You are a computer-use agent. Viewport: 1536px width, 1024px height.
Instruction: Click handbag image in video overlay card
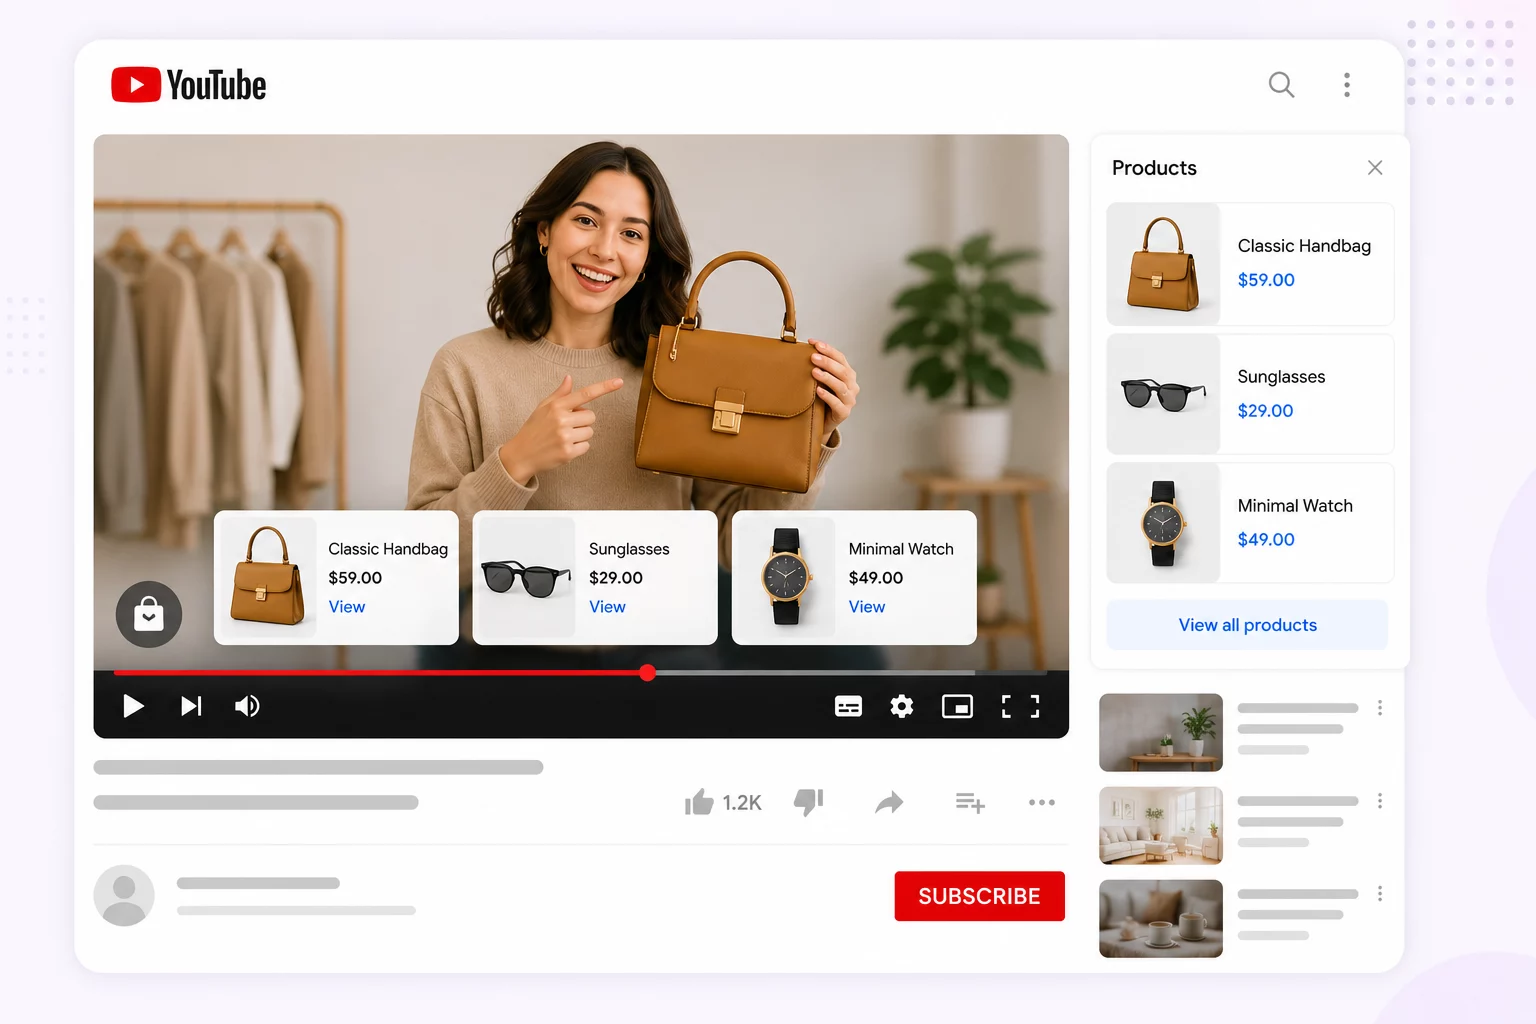click(x=267, y=577)
